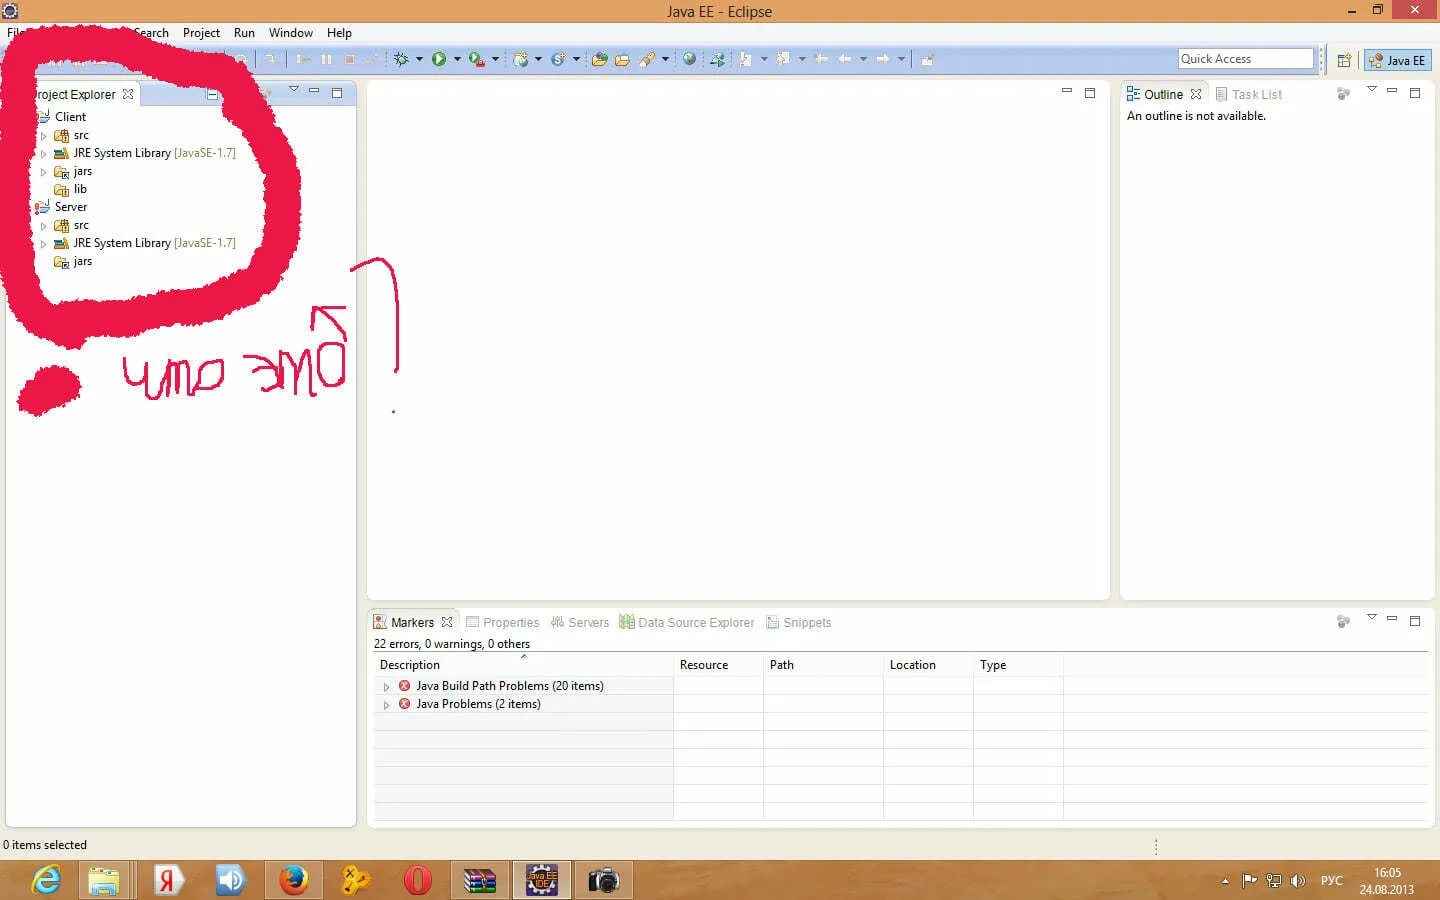The height and width of the screenshot is (900, 1440).
Task: Expand the Client src folder
Action: [x=43, y=136]
